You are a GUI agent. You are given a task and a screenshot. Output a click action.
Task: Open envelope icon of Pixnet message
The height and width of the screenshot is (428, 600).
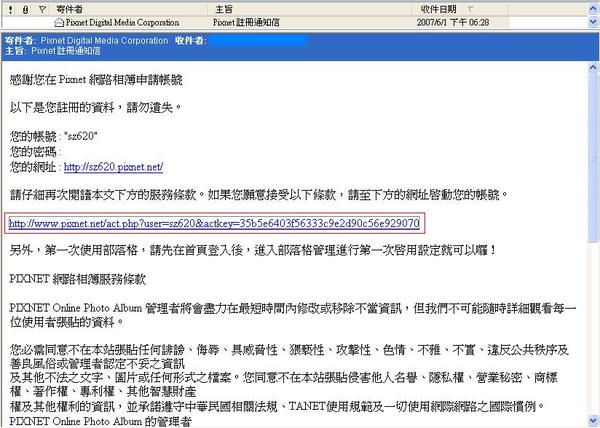pos(59,23)
